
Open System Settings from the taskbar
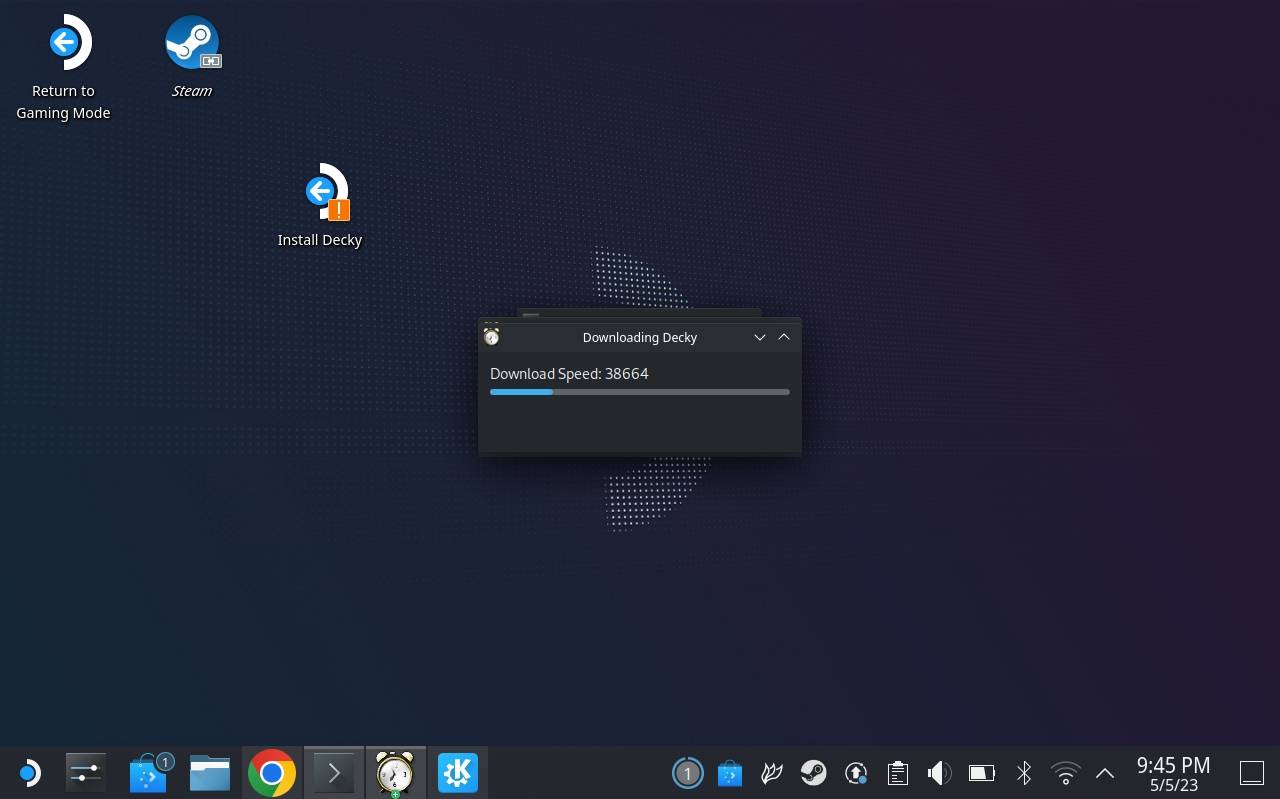pyautogui.click(x=85, y=773)
